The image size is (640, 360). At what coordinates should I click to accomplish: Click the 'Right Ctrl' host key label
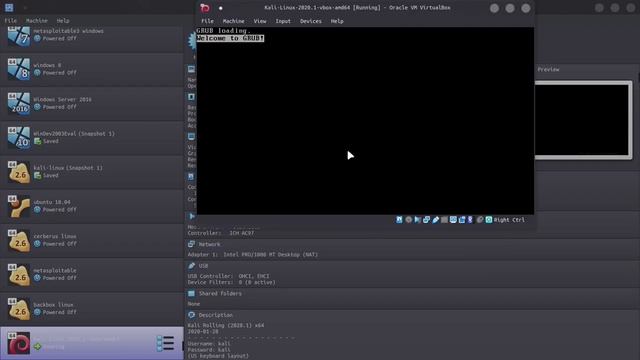[x=509, y=220]
